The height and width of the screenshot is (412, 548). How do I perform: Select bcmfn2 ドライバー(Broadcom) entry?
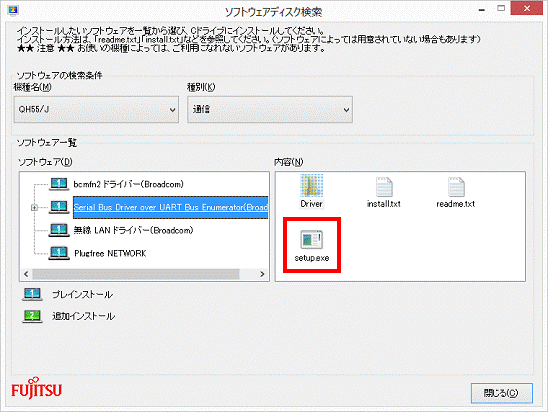[x=129, y=184]
